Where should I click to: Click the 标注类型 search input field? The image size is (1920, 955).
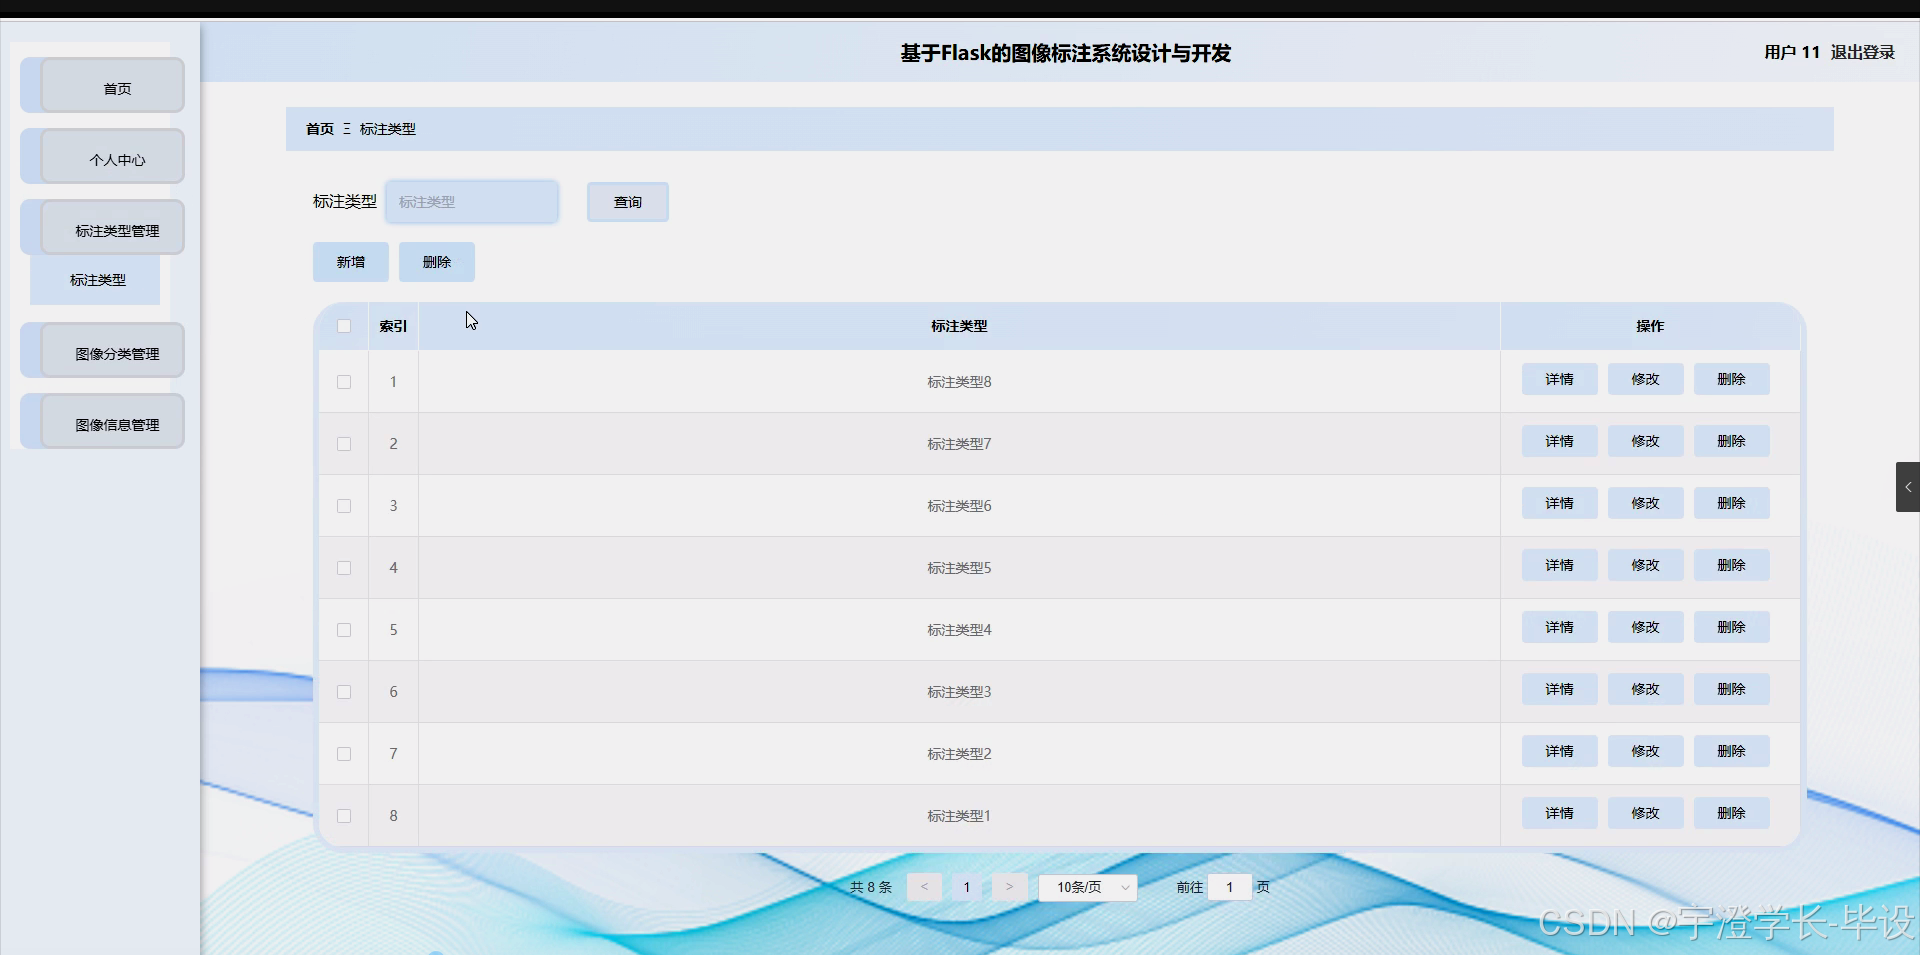tap(471, 201)
